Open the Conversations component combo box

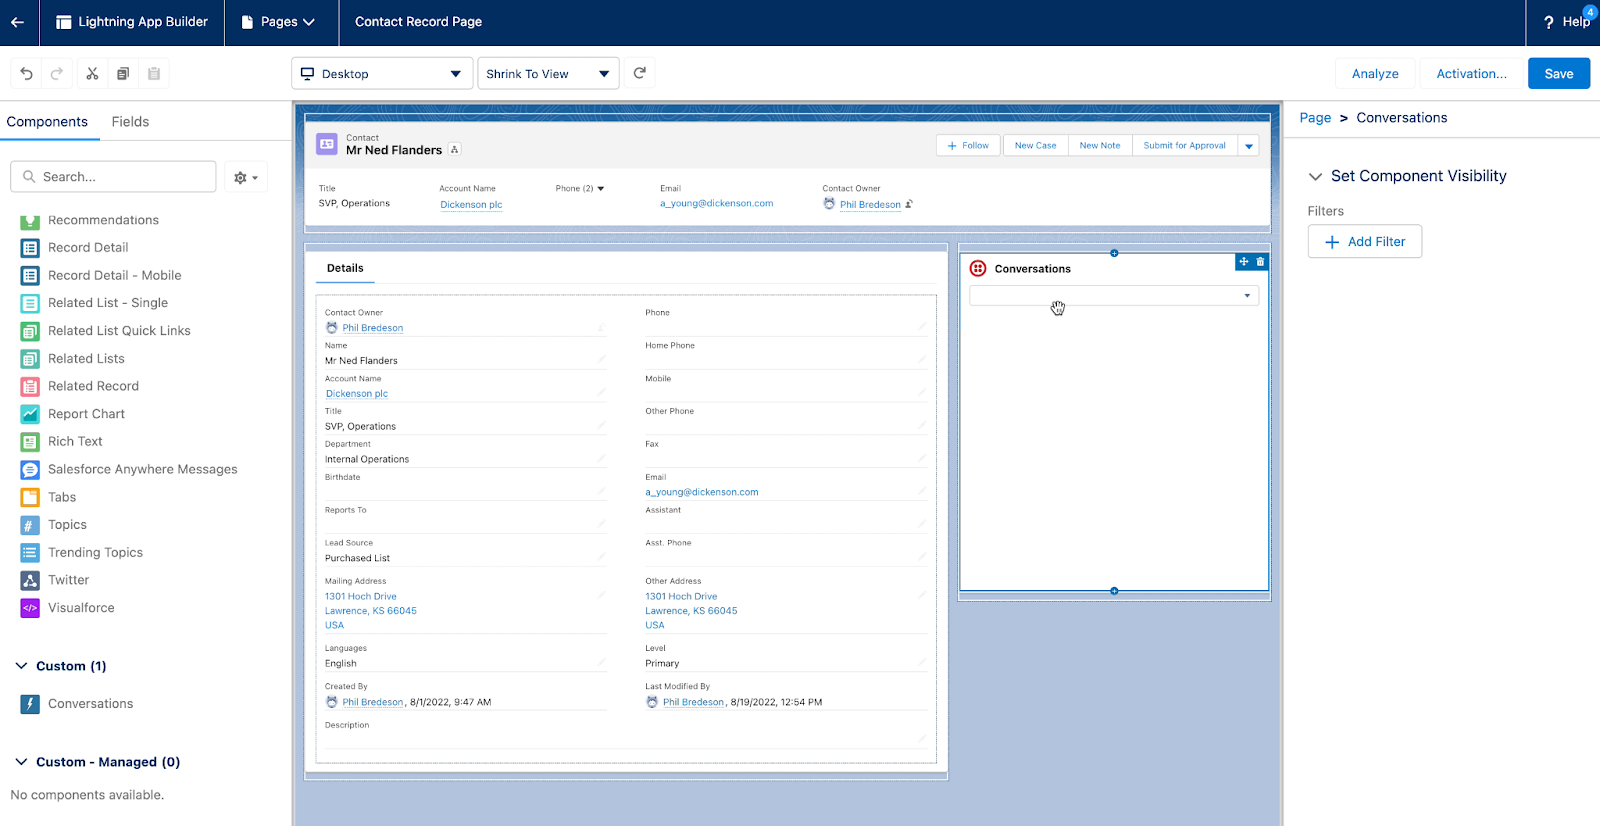[x=1114, y=296]
